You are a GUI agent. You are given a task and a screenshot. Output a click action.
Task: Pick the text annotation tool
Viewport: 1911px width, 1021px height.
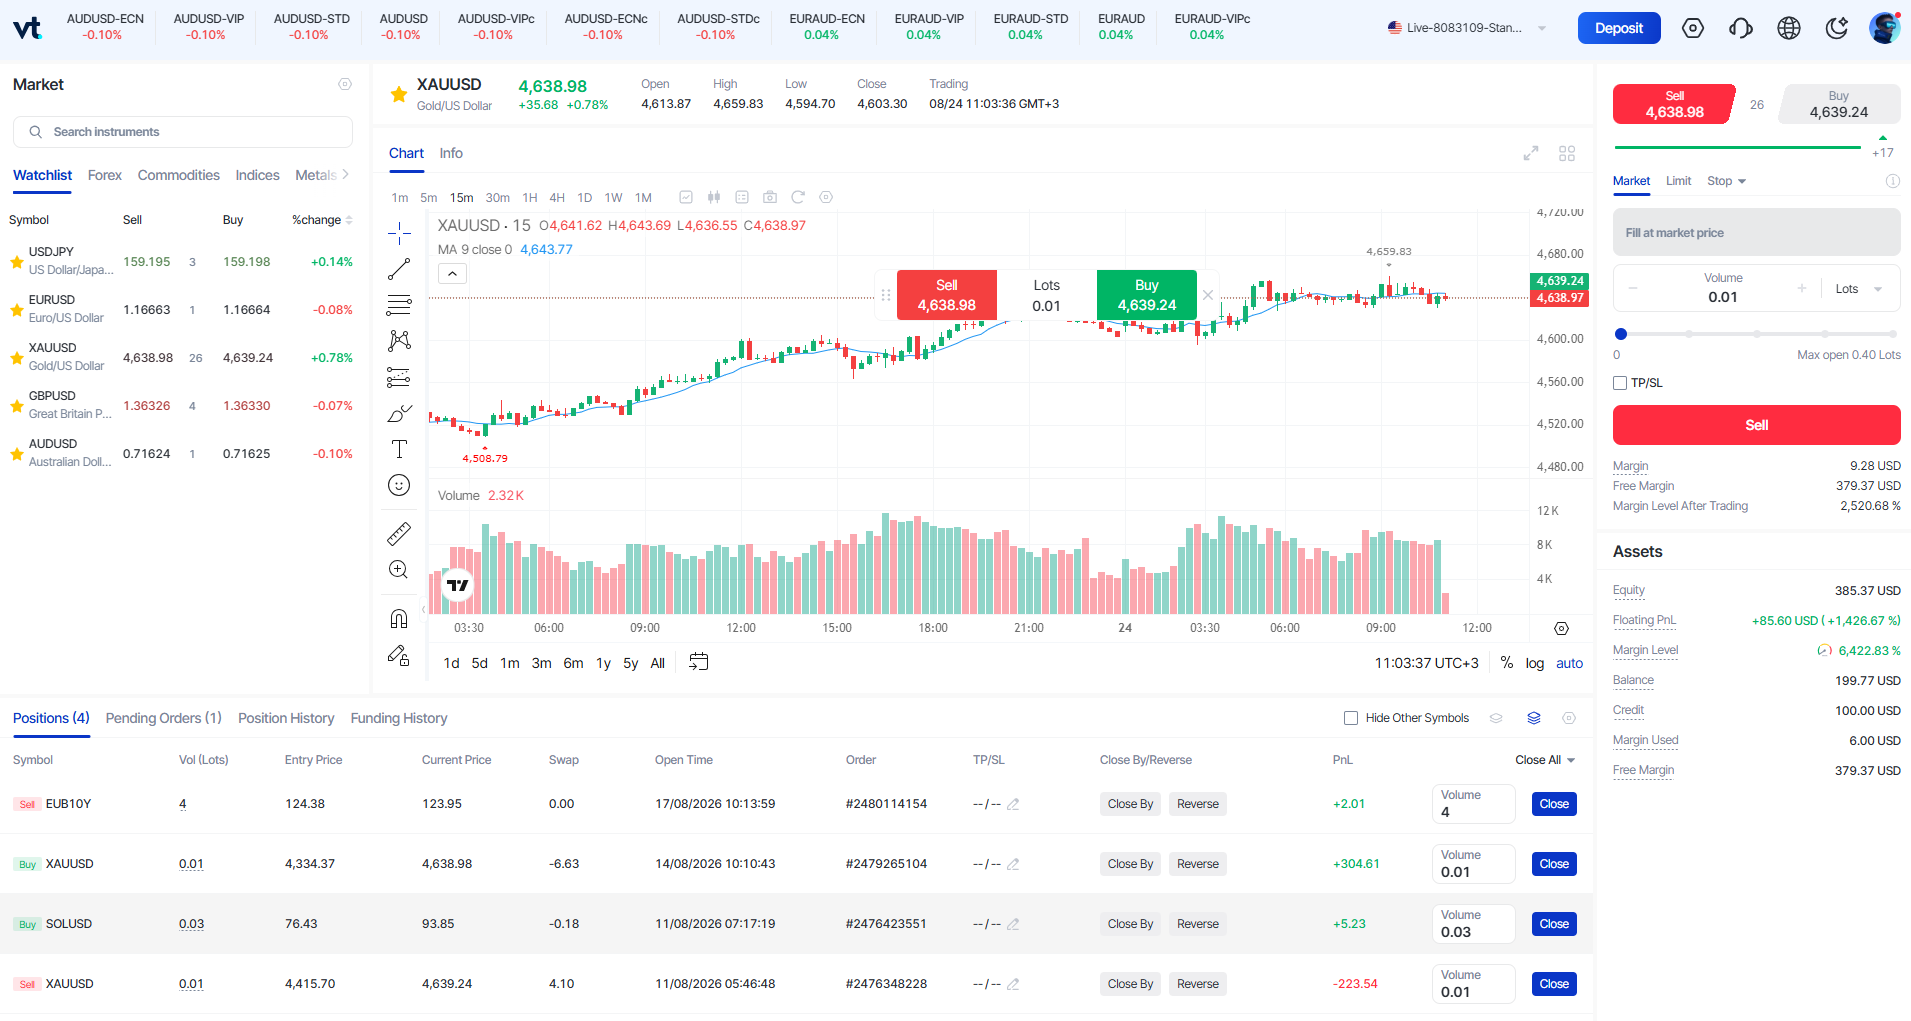click(399, 449)
